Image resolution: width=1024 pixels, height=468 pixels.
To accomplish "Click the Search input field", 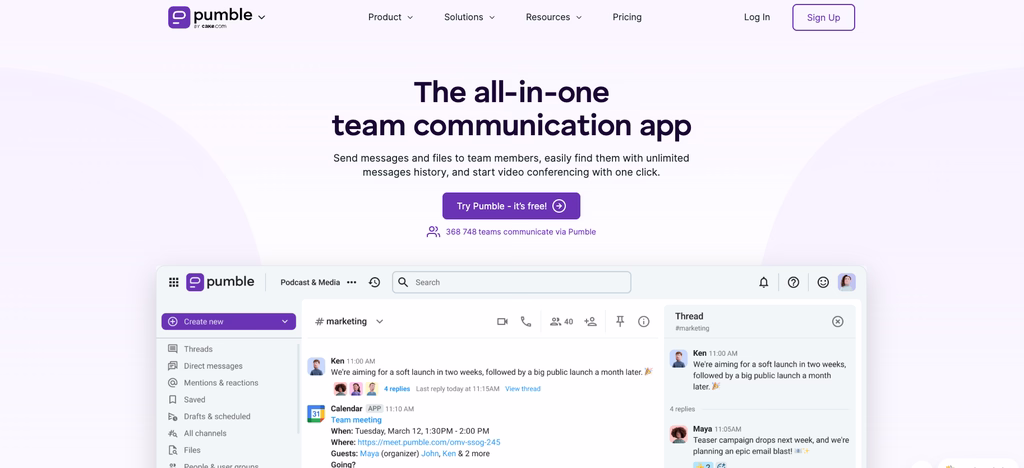I will [511, 283].
